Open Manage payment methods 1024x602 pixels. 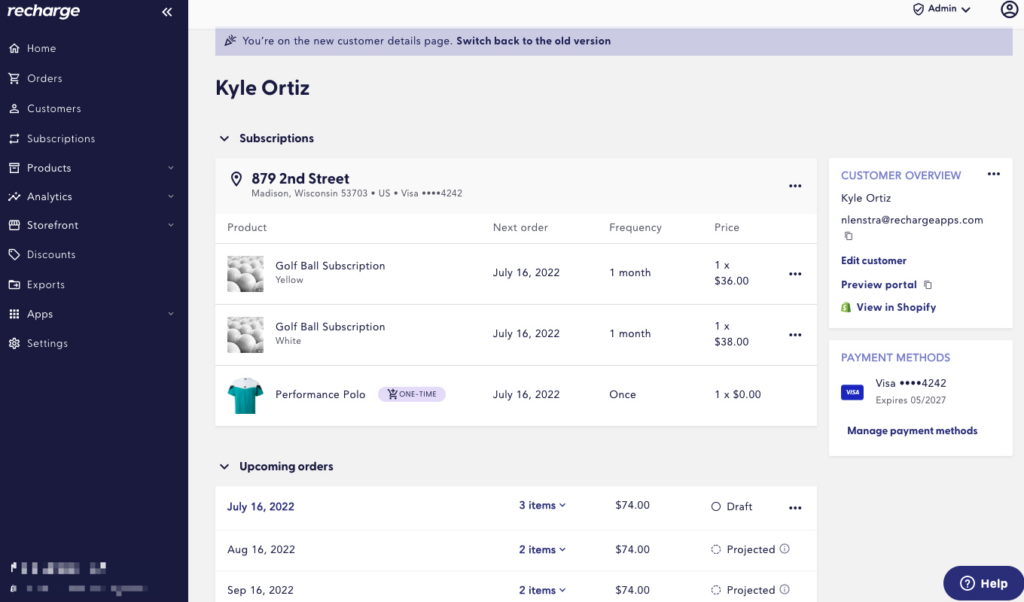click(912, 430)
